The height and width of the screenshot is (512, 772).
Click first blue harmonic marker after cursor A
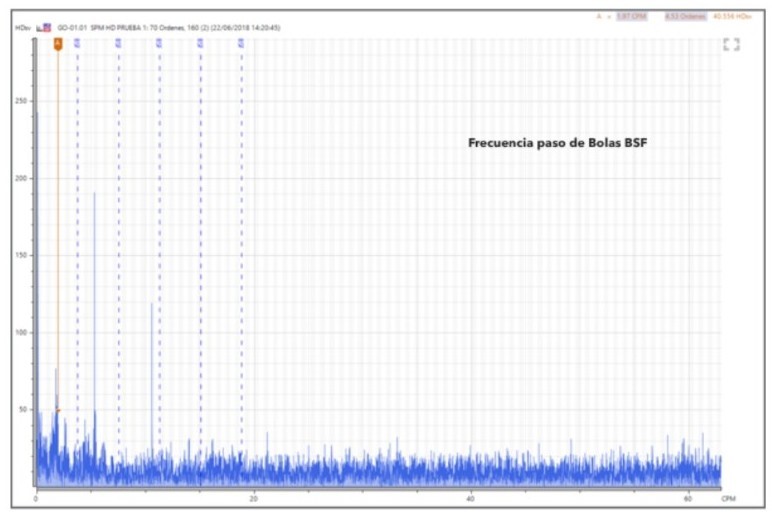[77, 43]
